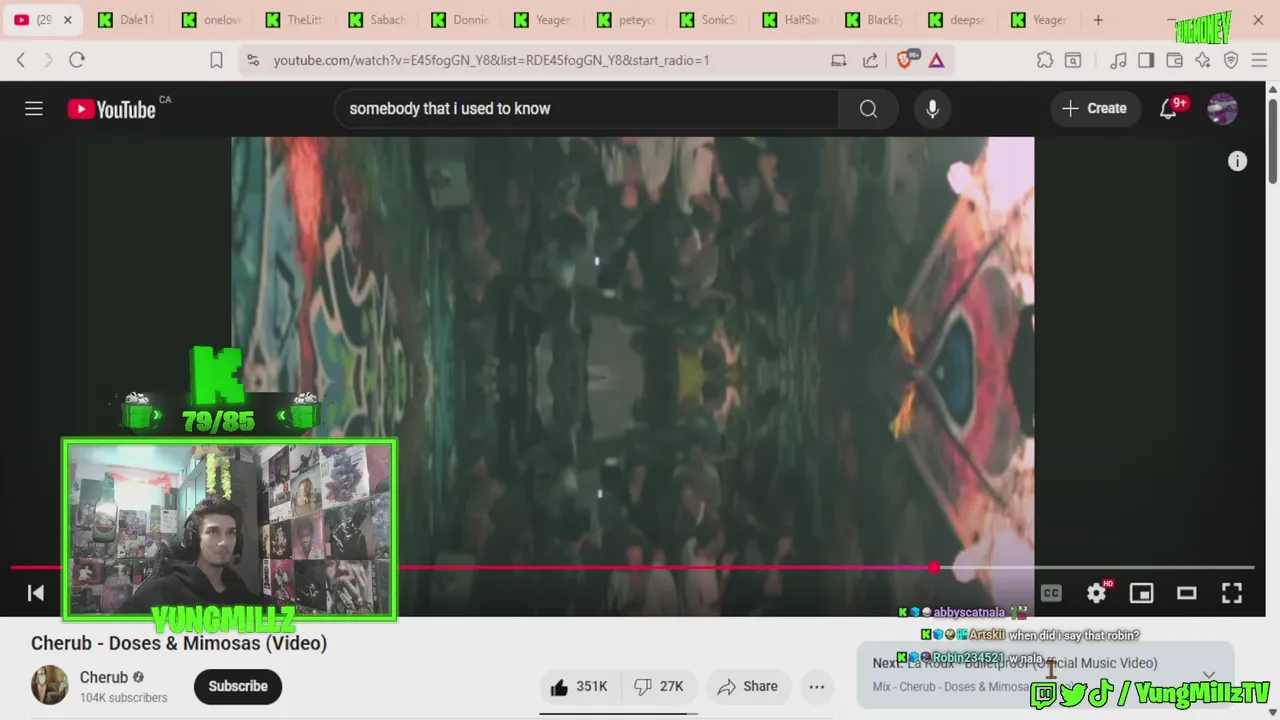Switch to the peteyc tab

tap(626, 20)
